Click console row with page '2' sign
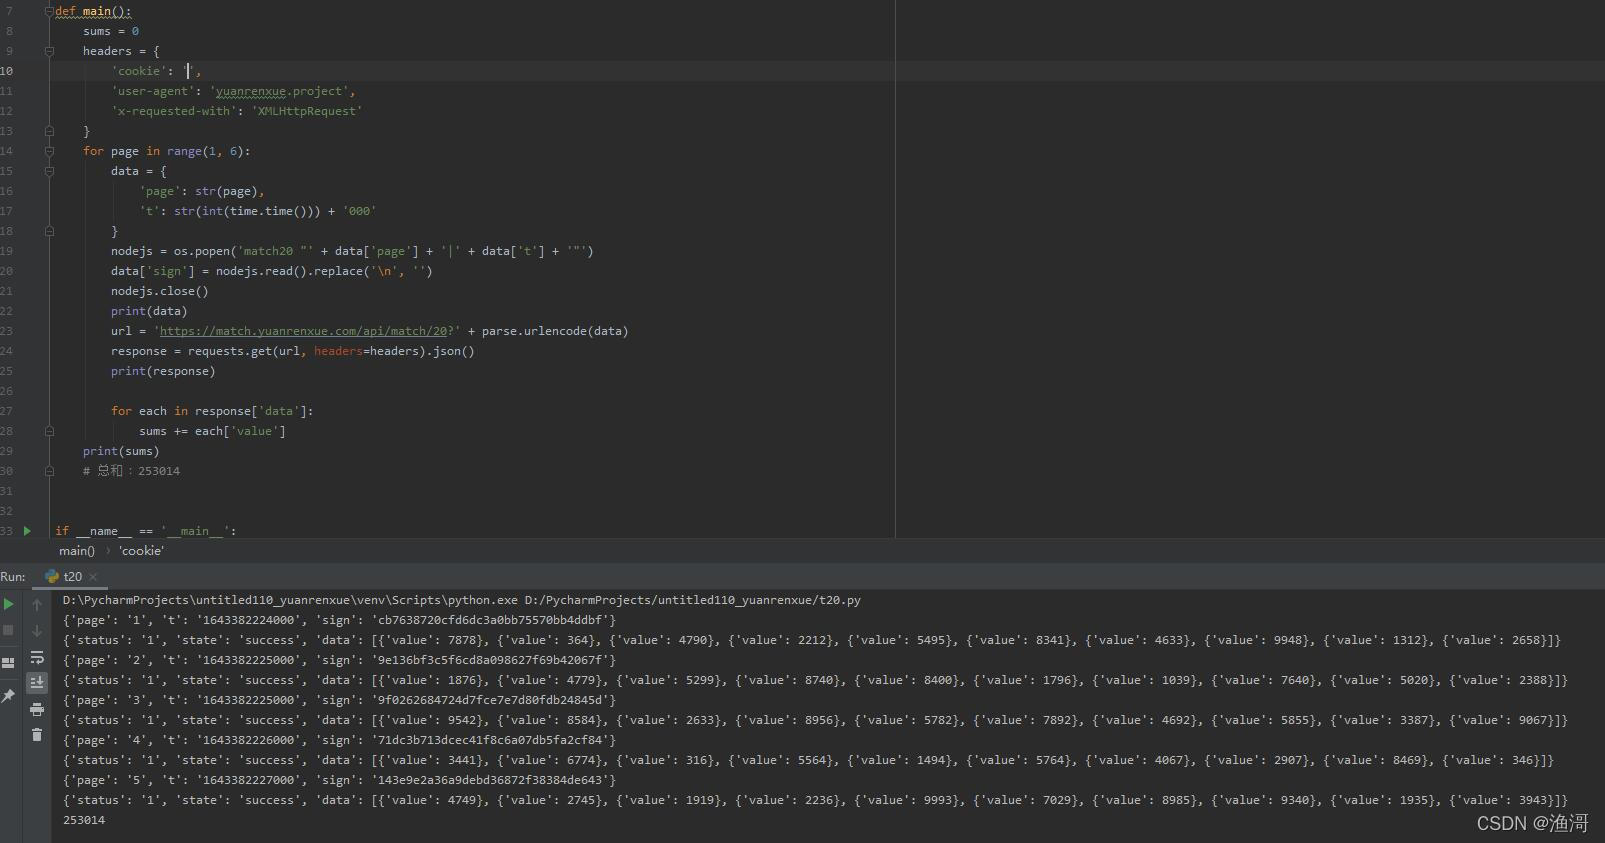 click(339, 660)
